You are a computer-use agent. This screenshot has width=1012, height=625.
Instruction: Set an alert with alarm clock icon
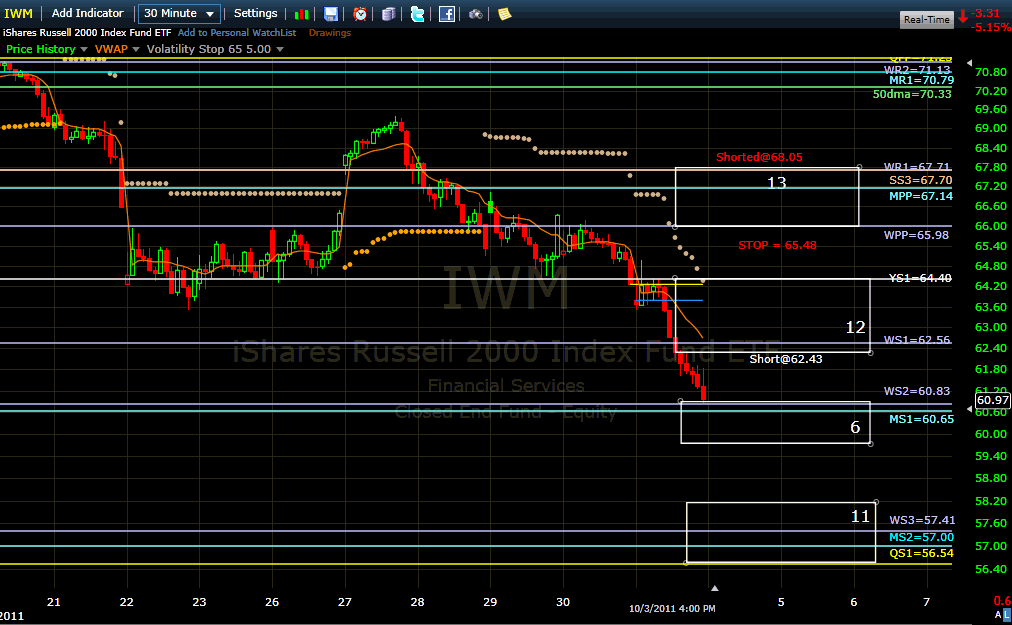click(x=360, y=14)
